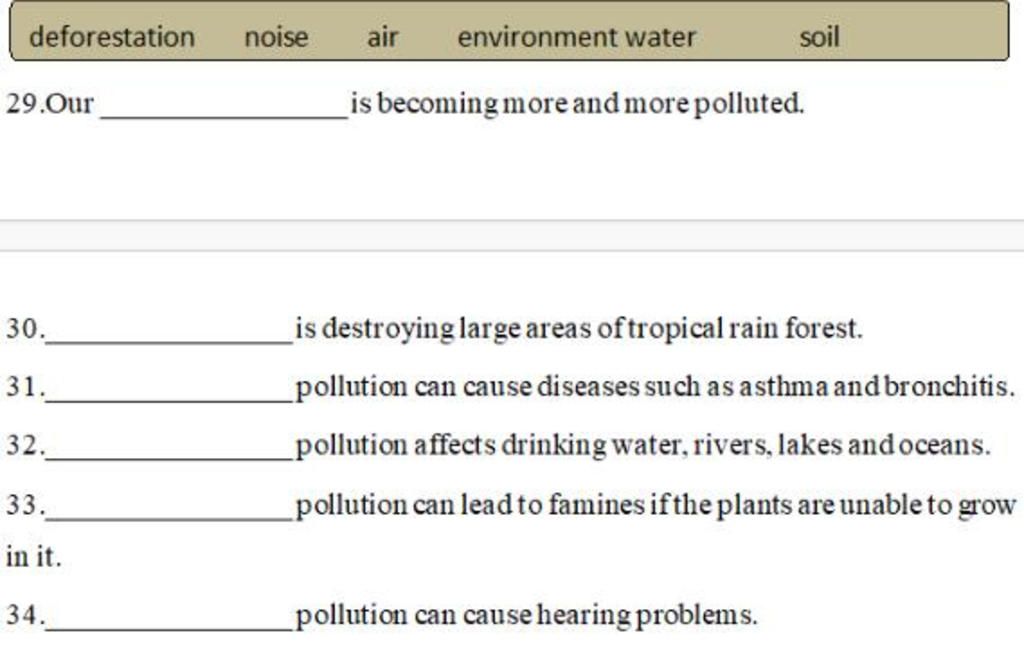Viewport: 1024px width, 660px height.
Task: Click the text about asthma and bronchitis
Action: click(655, 387)
